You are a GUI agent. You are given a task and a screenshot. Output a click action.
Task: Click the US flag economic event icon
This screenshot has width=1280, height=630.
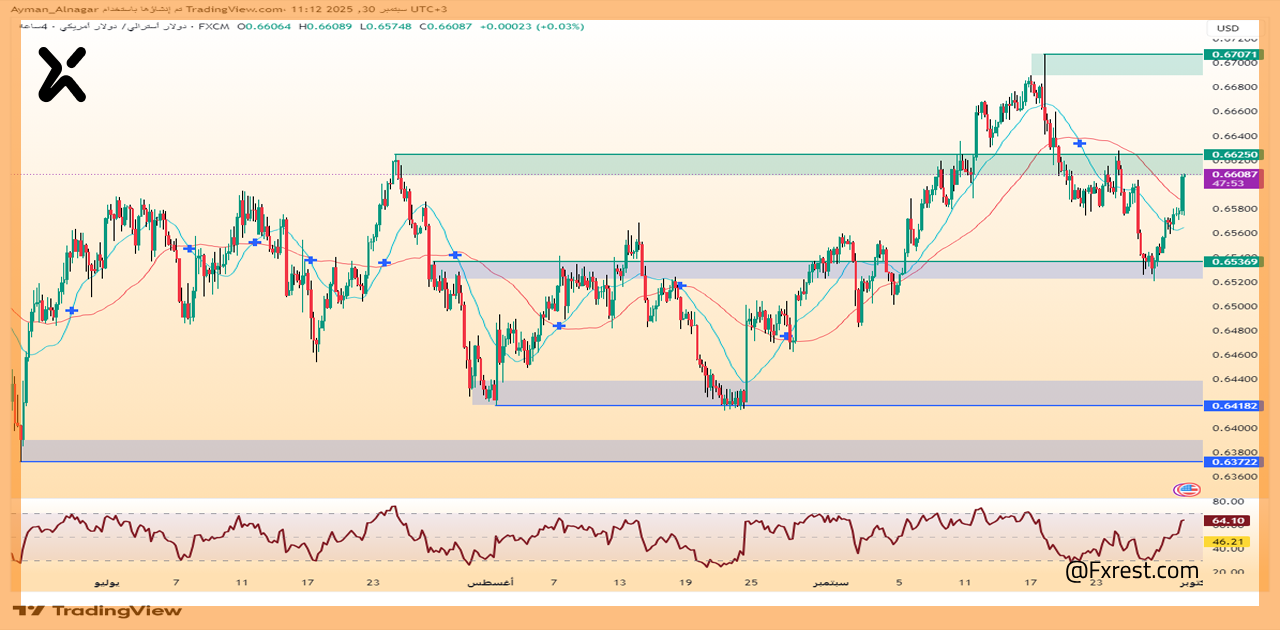1186,489
